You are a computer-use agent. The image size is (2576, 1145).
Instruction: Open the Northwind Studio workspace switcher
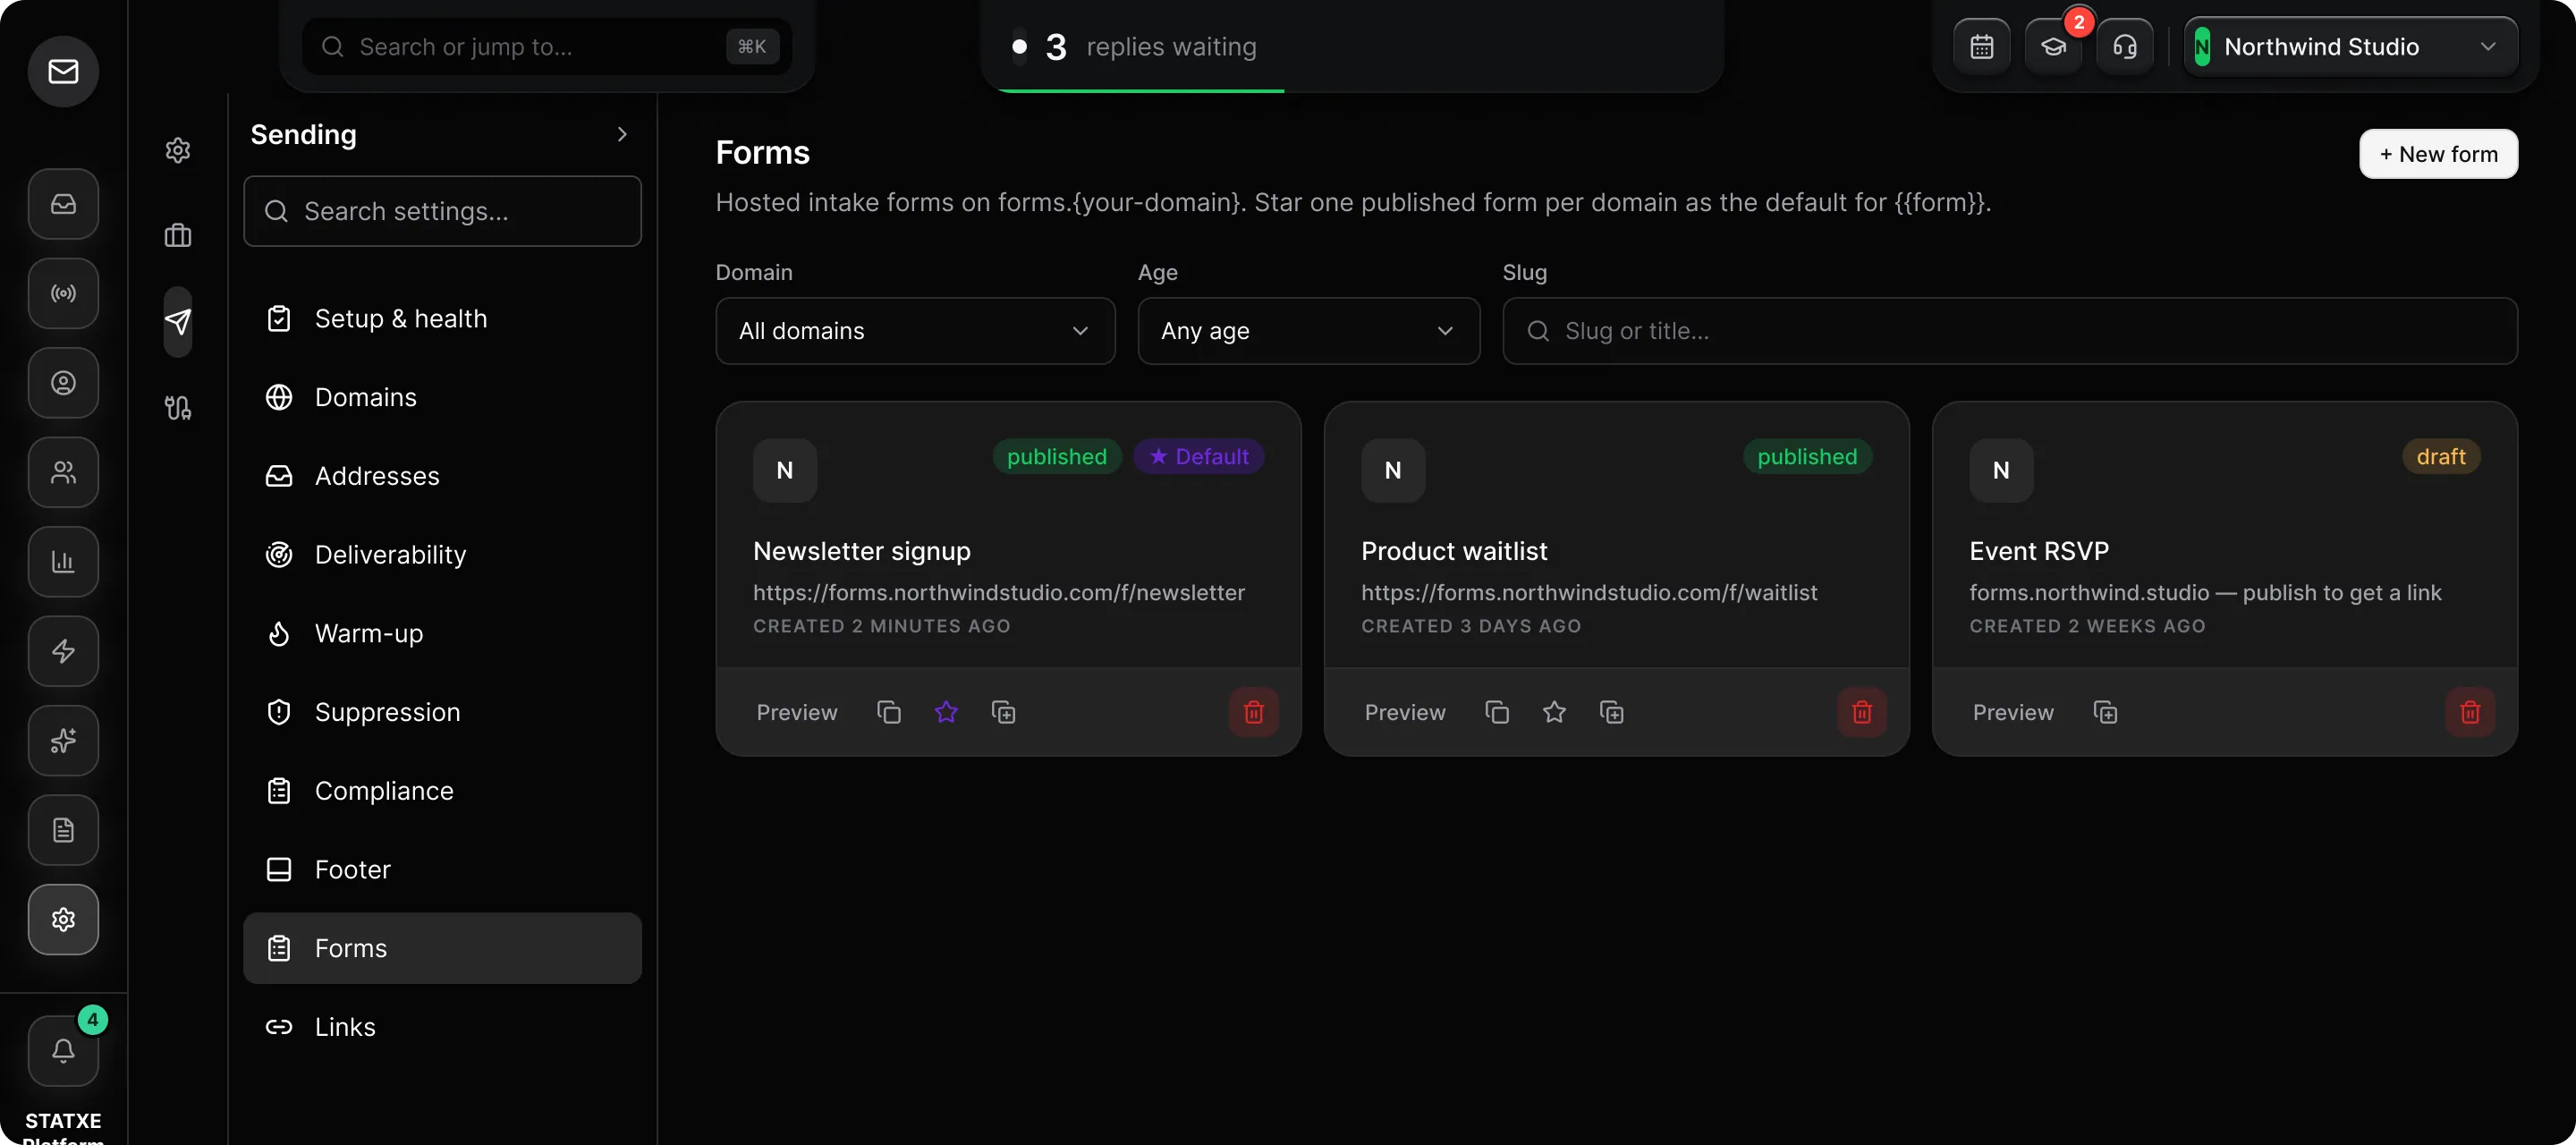pyautogui.click(x=2350, y=46)
